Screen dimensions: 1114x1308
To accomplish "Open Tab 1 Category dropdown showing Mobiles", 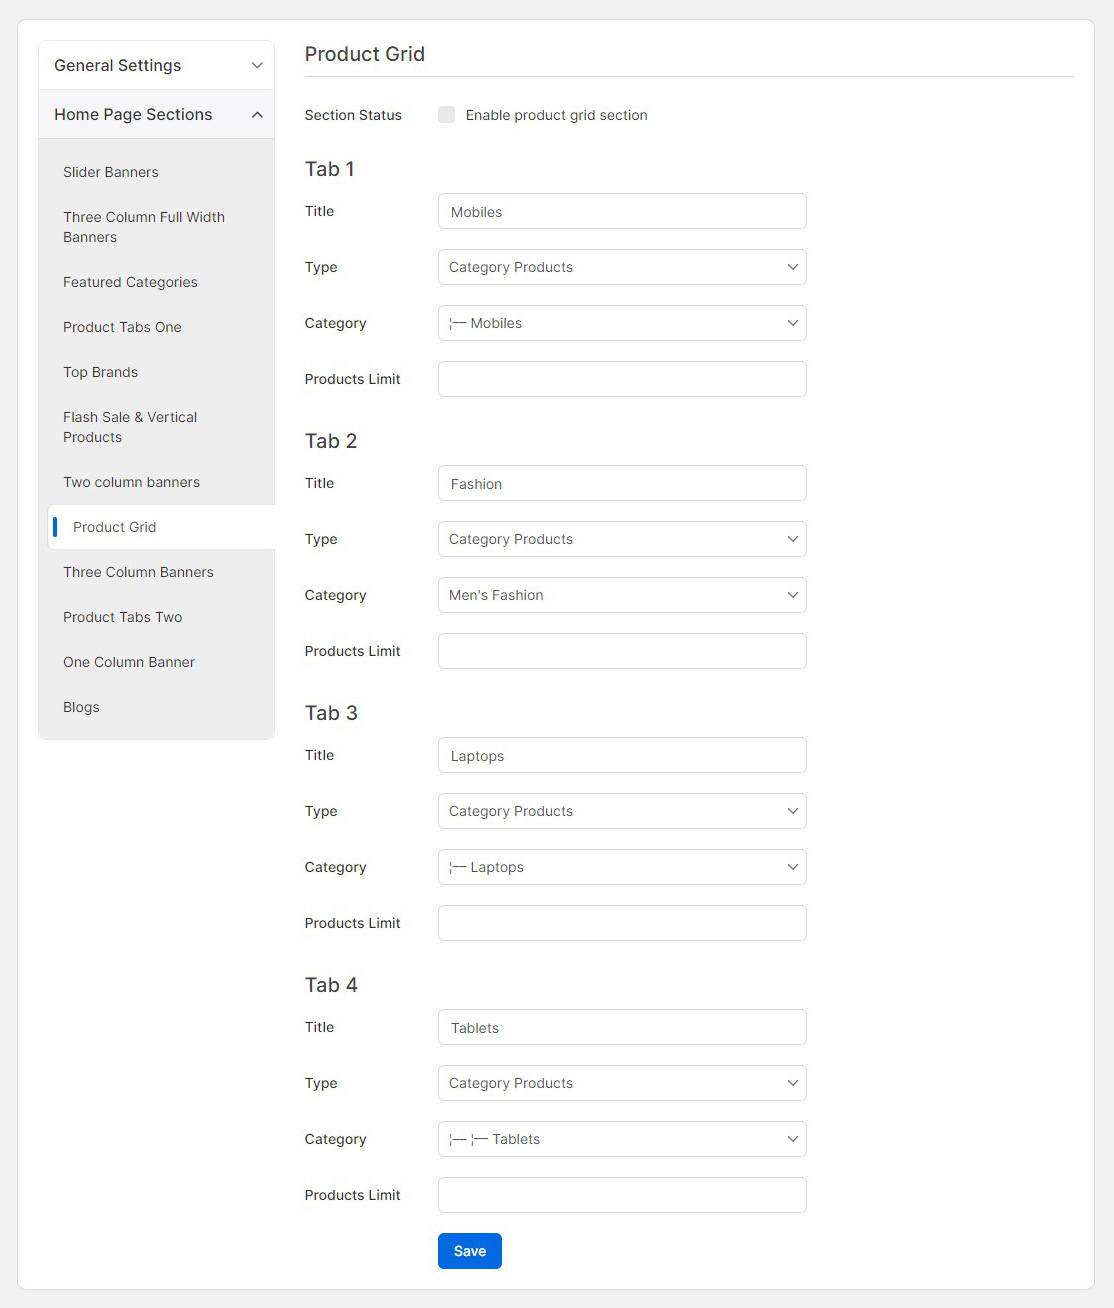I will pyautogui.click(x=621, y=323).
